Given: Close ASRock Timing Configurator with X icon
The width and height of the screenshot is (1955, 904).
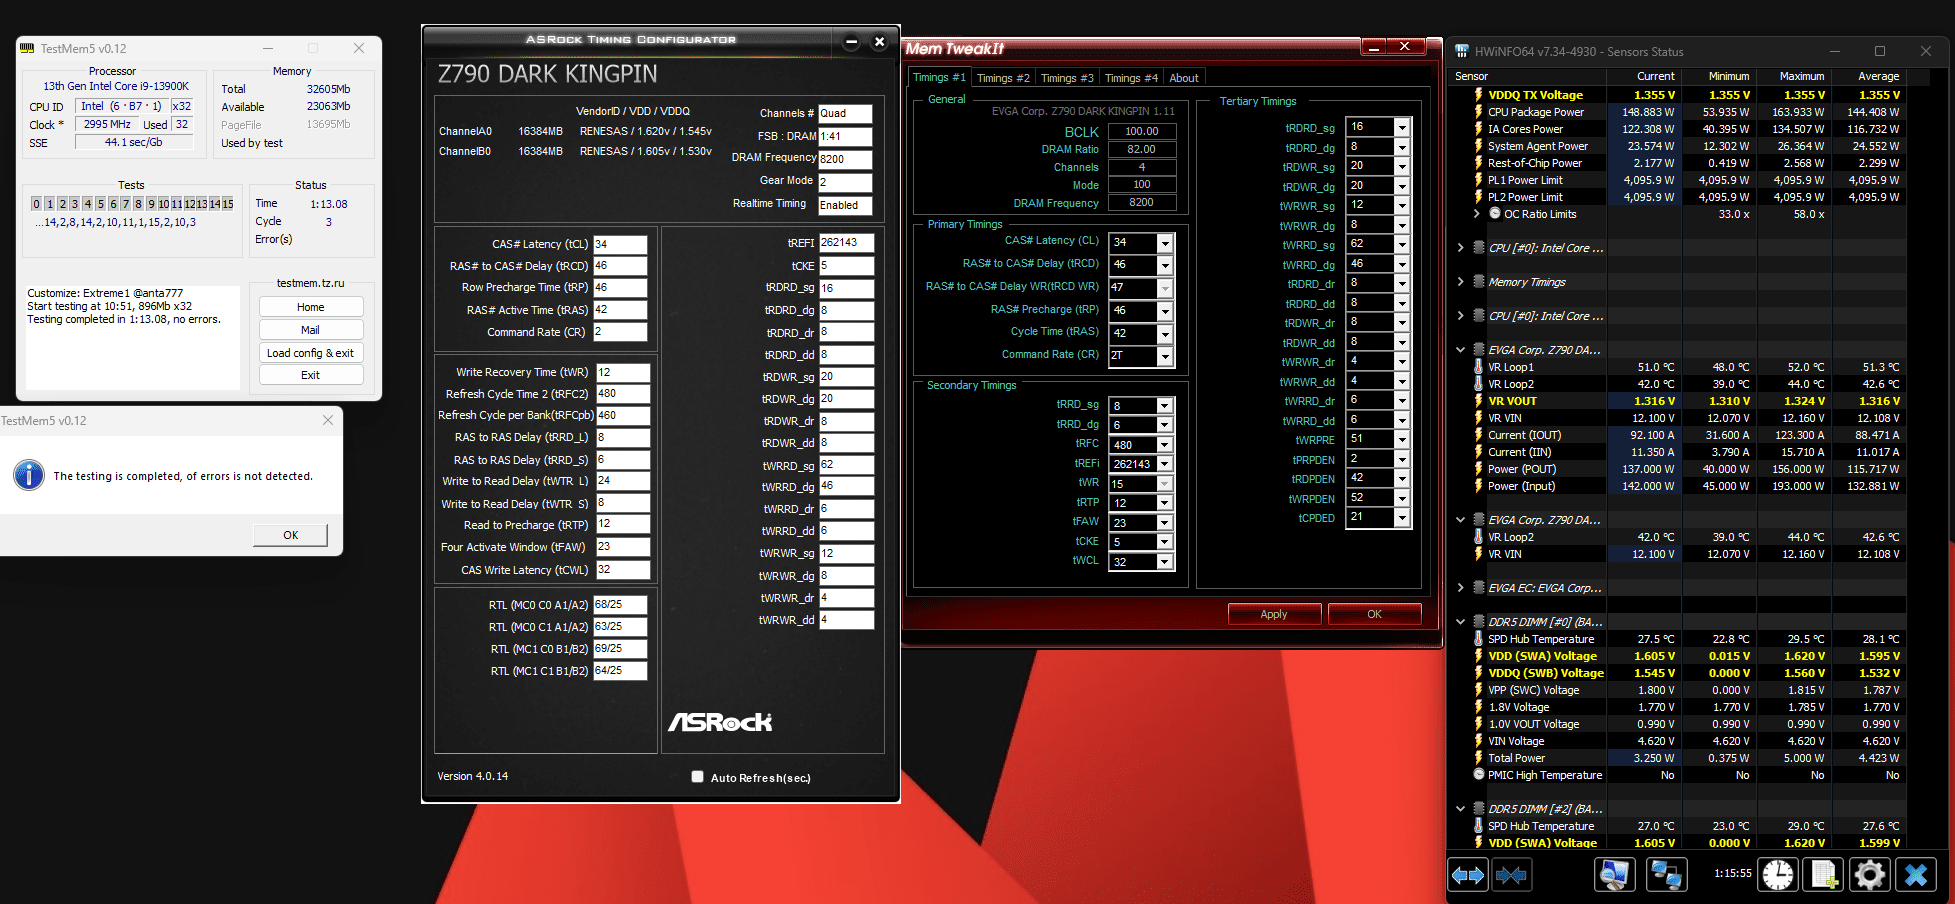Looking at the screenshot, I should [x=879, y=41].
